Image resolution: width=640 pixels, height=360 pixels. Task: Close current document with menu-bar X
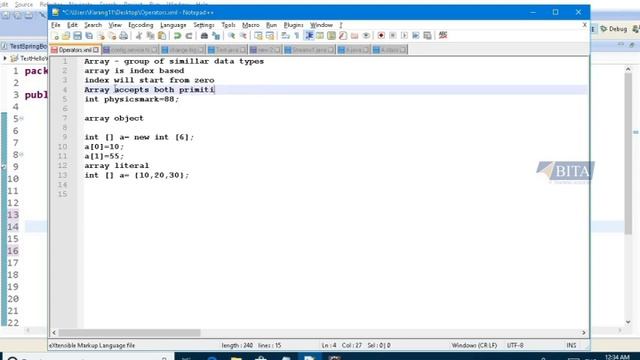point(584,25)
